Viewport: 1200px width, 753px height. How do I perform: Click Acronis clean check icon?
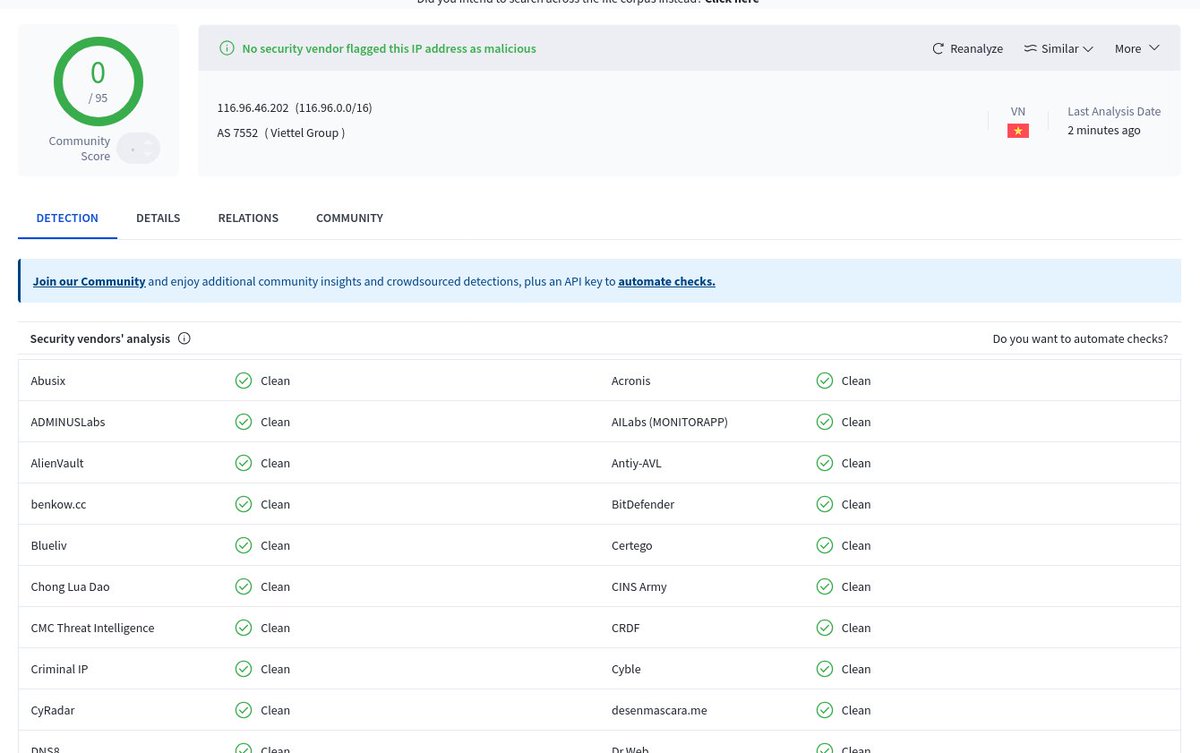pos(824,381)
